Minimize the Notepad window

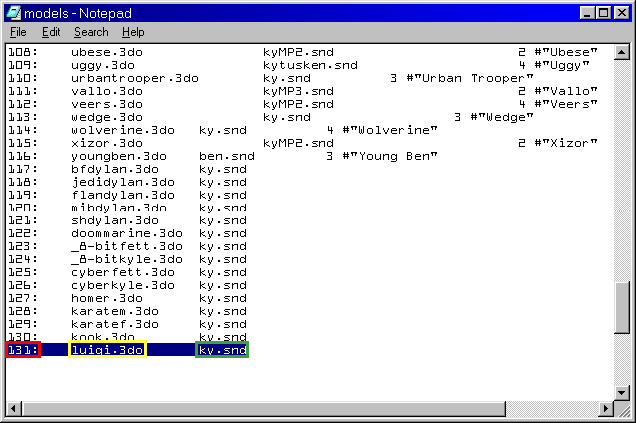tap(587, 13)
